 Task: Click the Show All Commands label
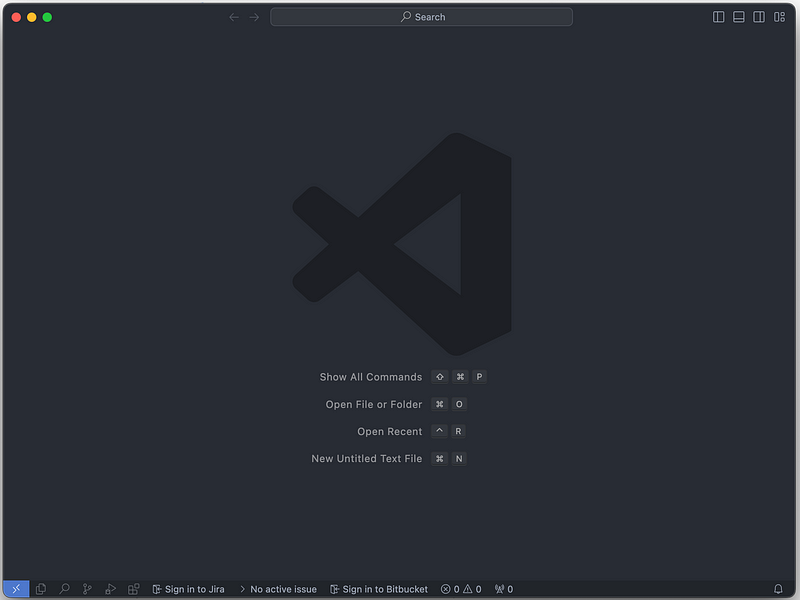[x=371, y=377]
